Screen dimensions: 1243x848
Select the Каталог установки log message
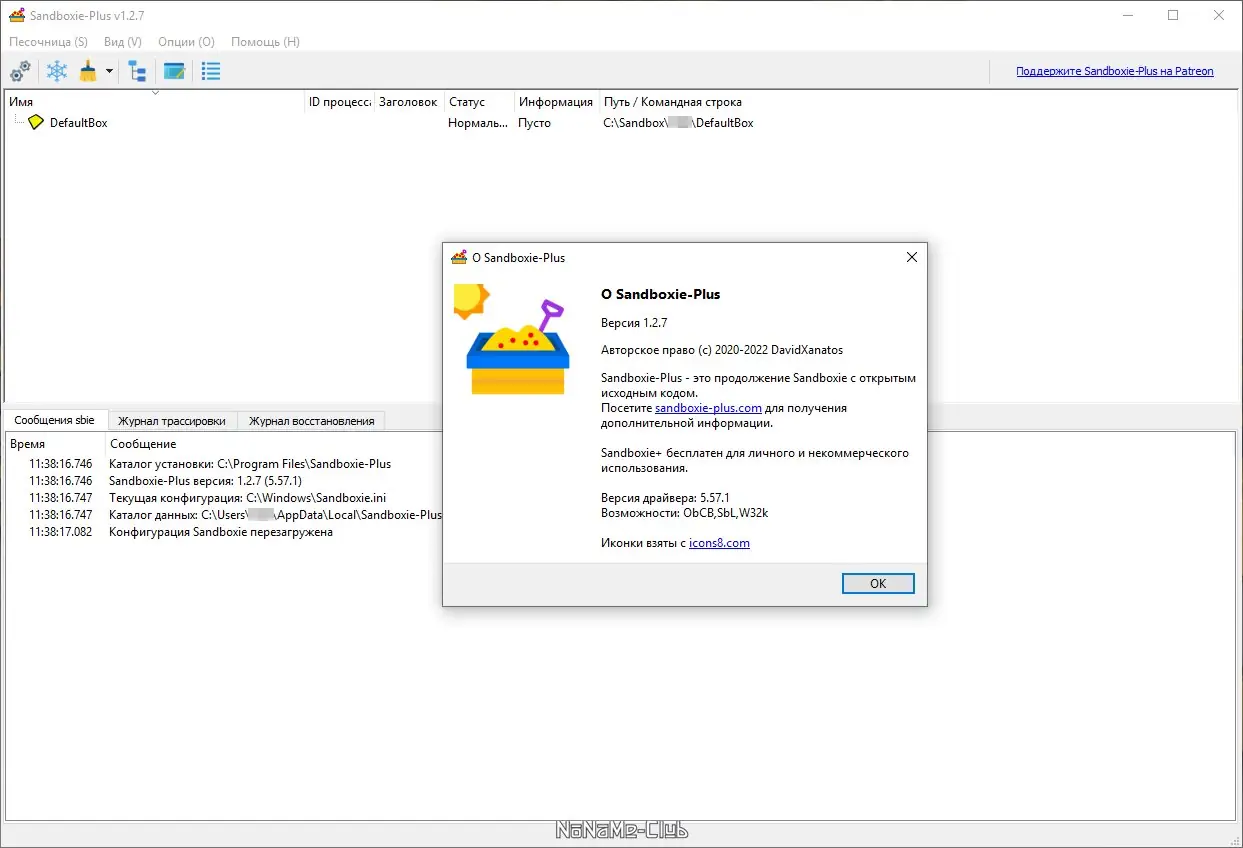click(250, 464)
